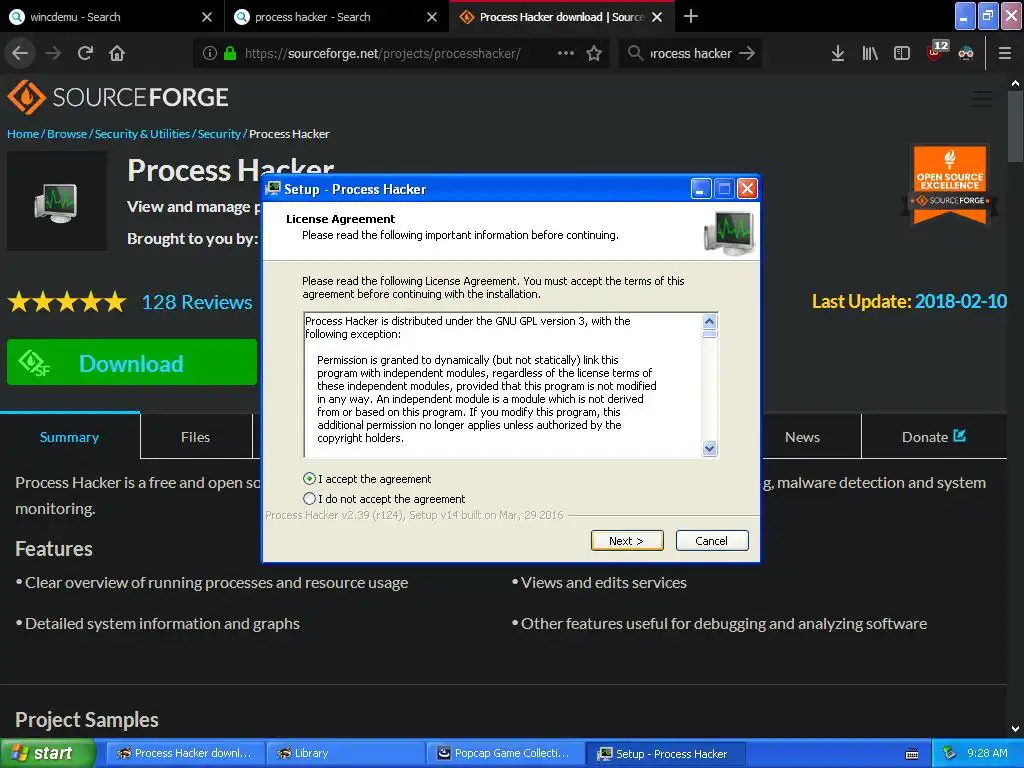The height and width of the screenshot is (768, 1024).
Task: Go back with the browser back arrow
Action: coord(20,53)
